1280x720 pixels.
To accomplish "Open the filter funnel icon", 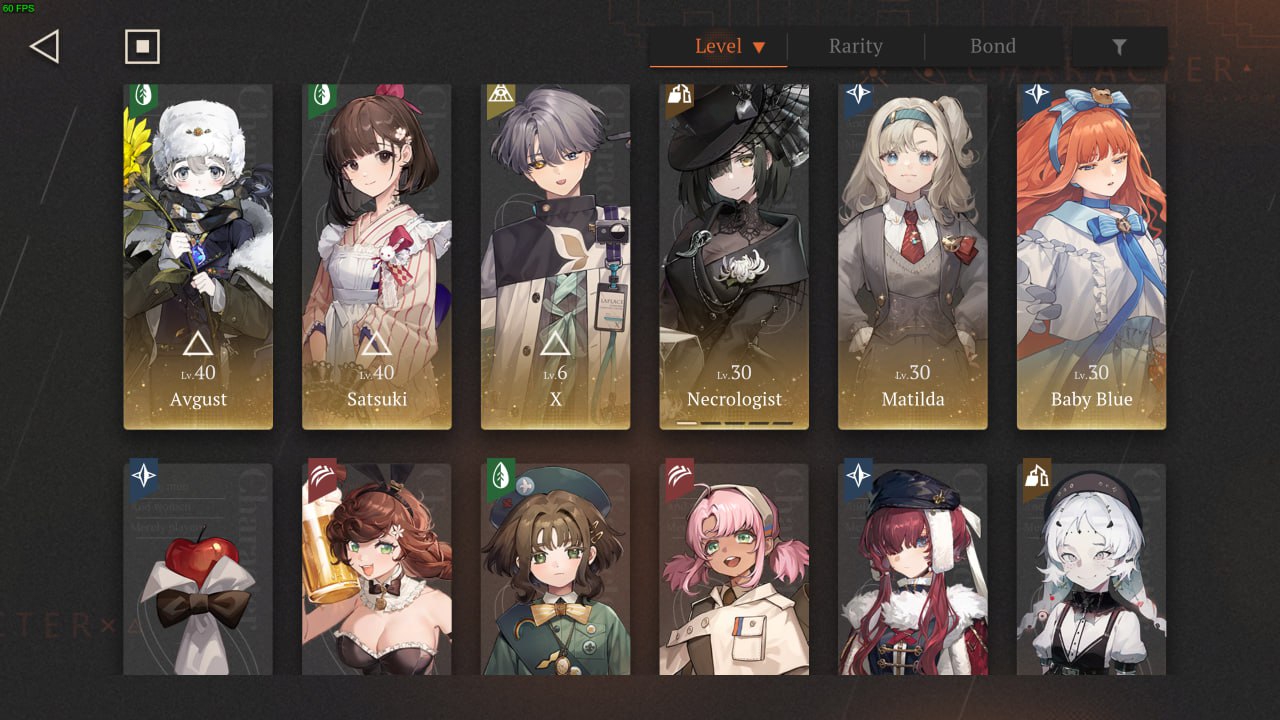I will (1119, 47).
